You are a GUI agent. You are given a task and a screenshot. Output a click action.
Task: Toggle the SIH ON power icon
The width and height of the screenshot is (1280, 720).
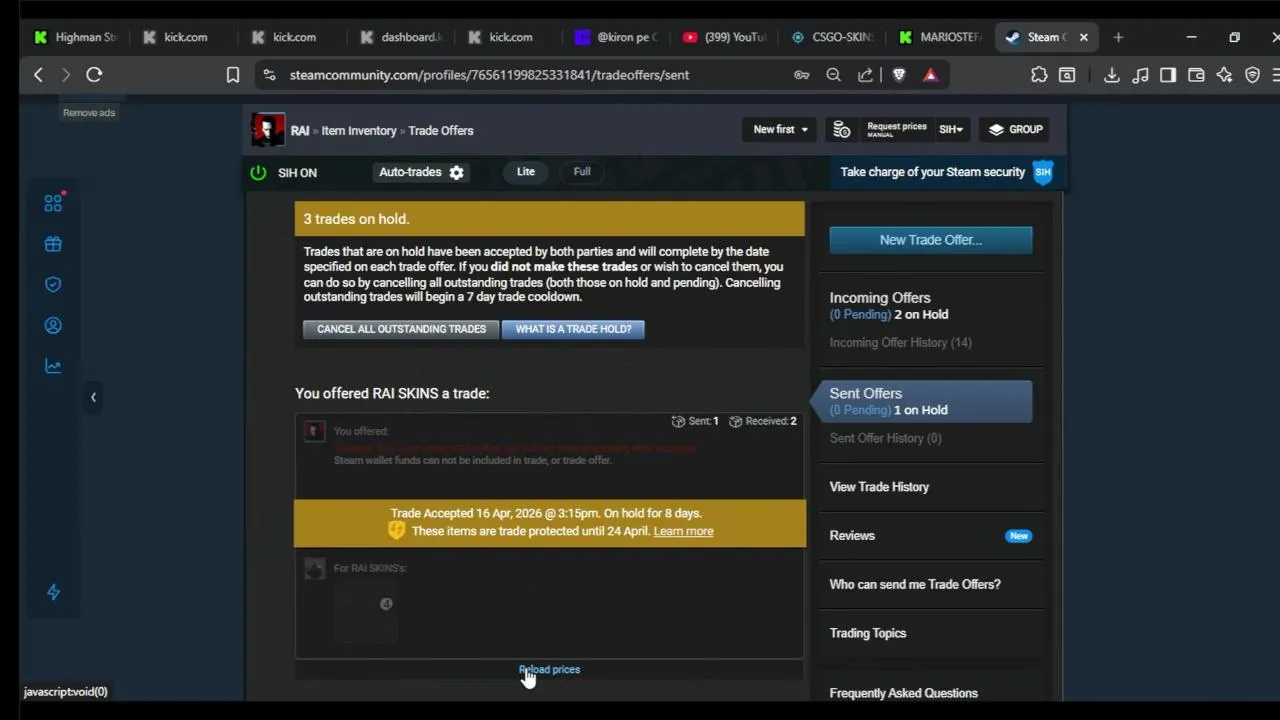pos(258,172)
